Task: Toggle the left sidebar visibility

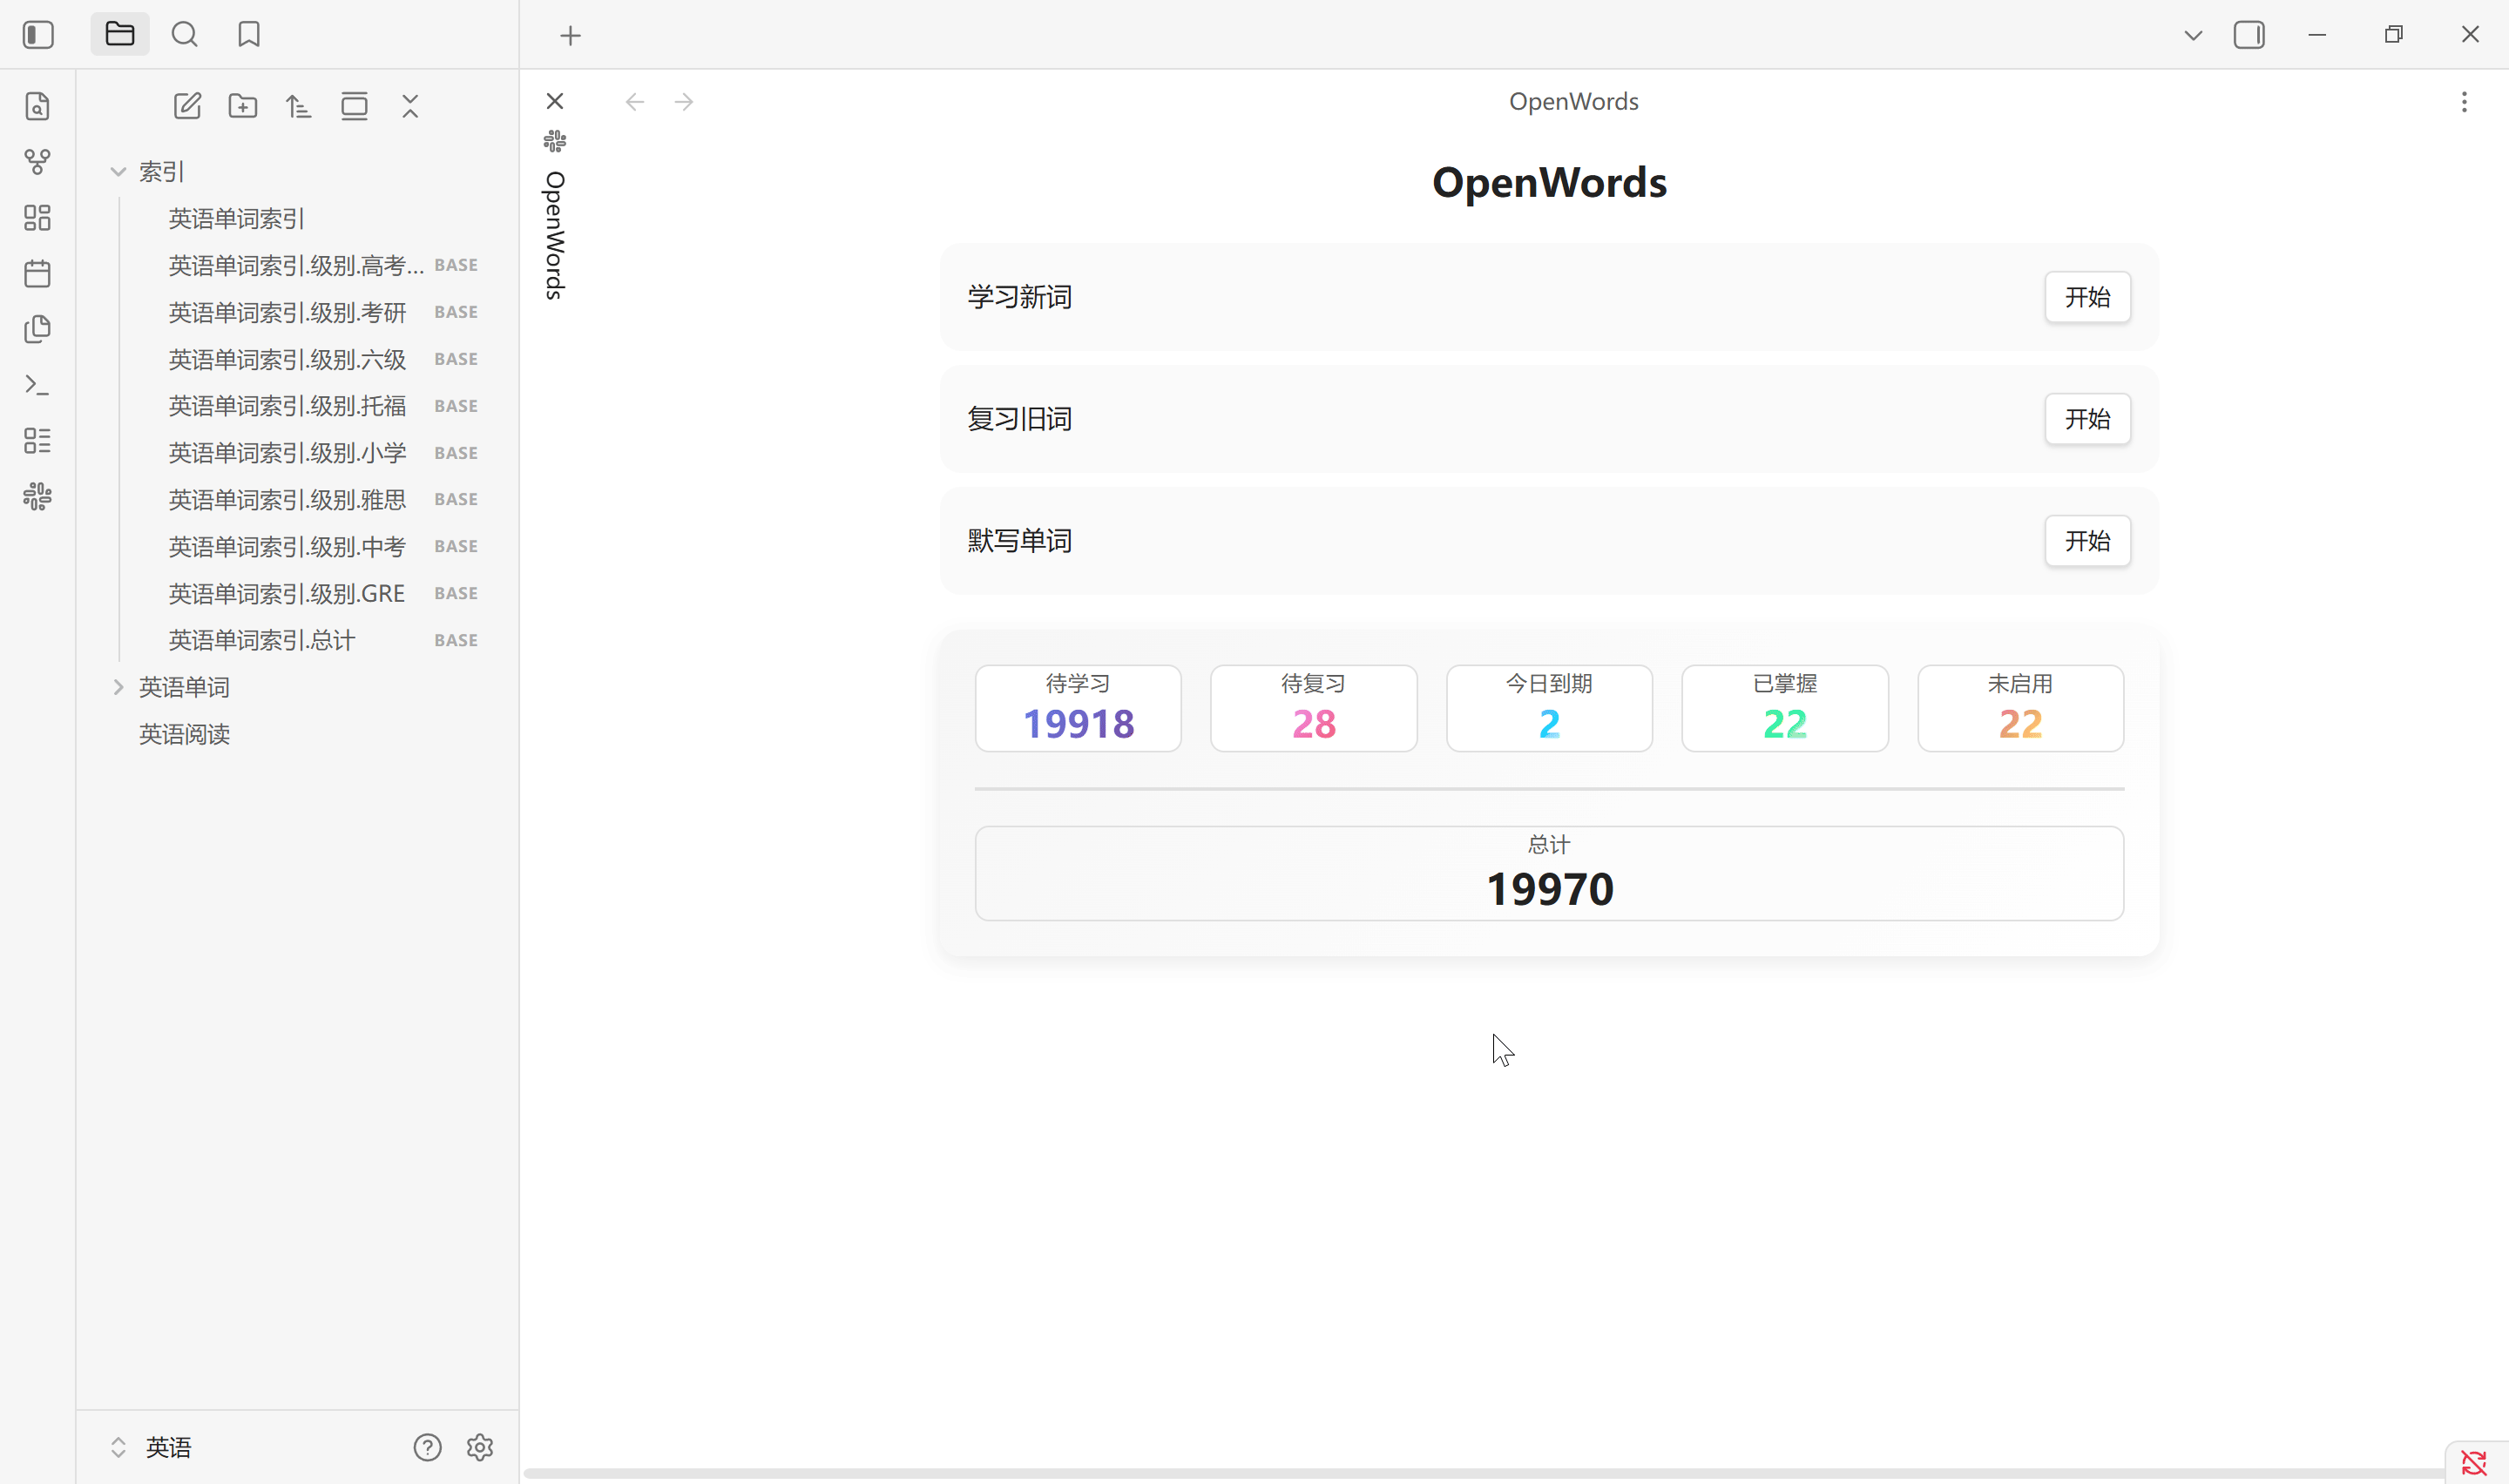Action: coord(38,35)
